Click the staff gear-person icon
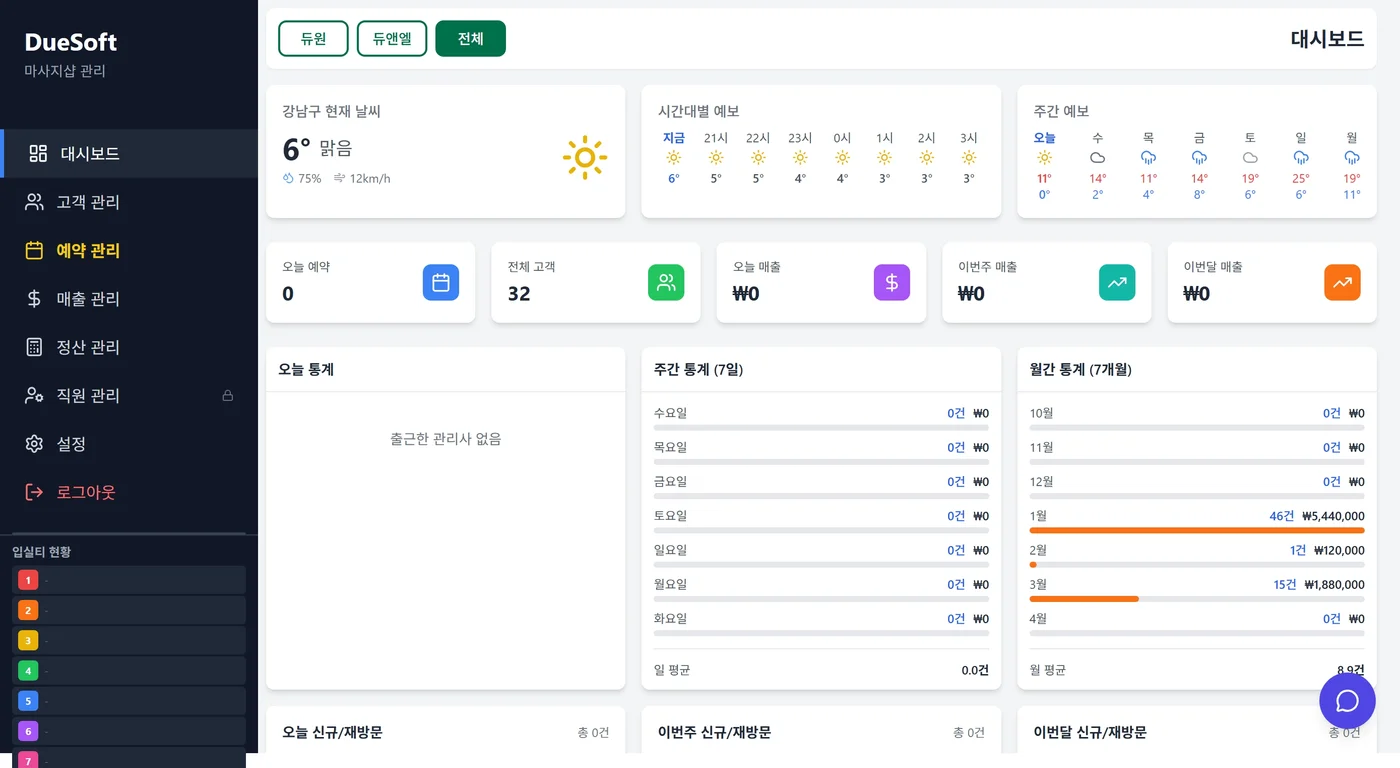Viewport: 1400px width, 768px height. tap(34, 395)
